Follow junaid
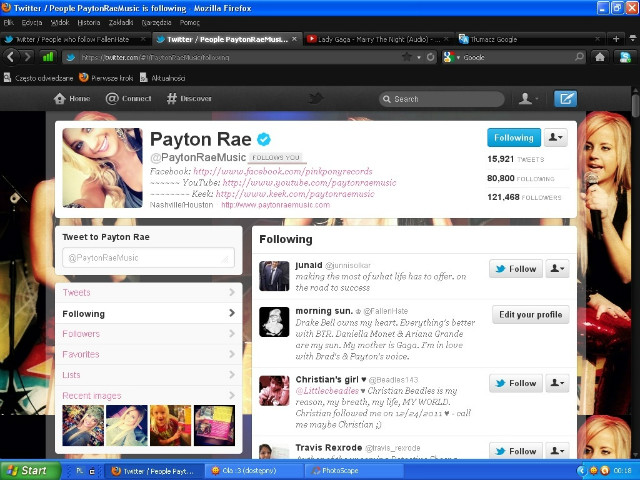 [x=516, y=269]
